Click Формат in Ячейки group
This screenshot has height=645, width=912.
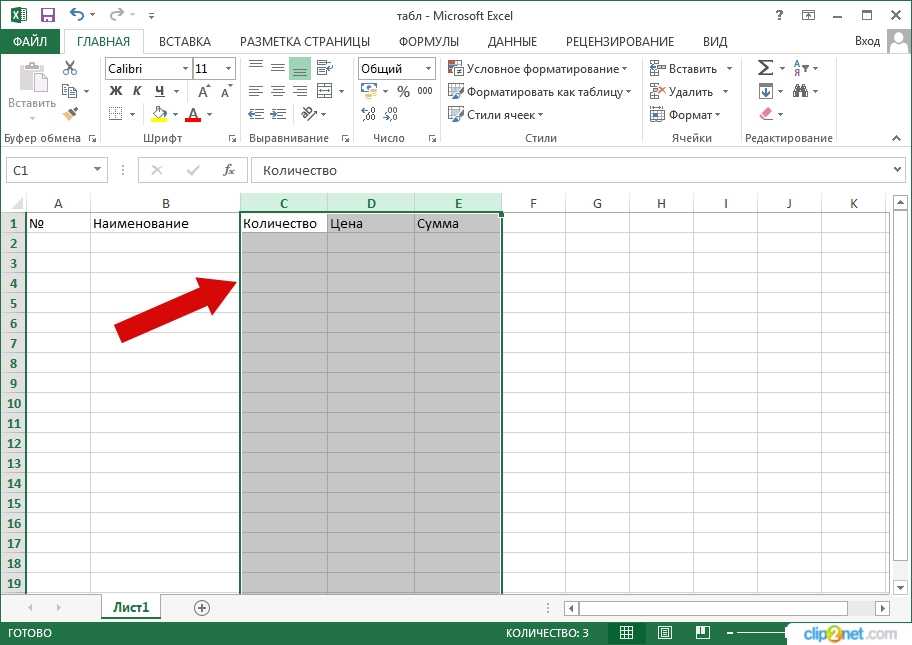[685, 115]
